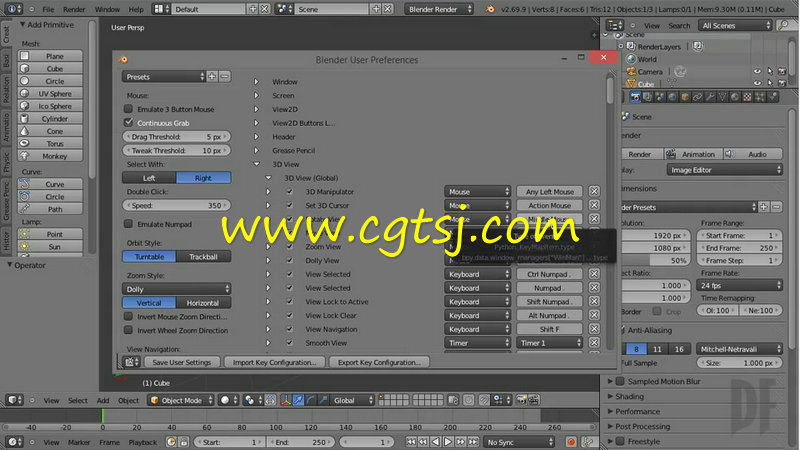The width and height of the screenshot is (800, 450).
Task: Play the animation in reverse
Action: [435, 442]
